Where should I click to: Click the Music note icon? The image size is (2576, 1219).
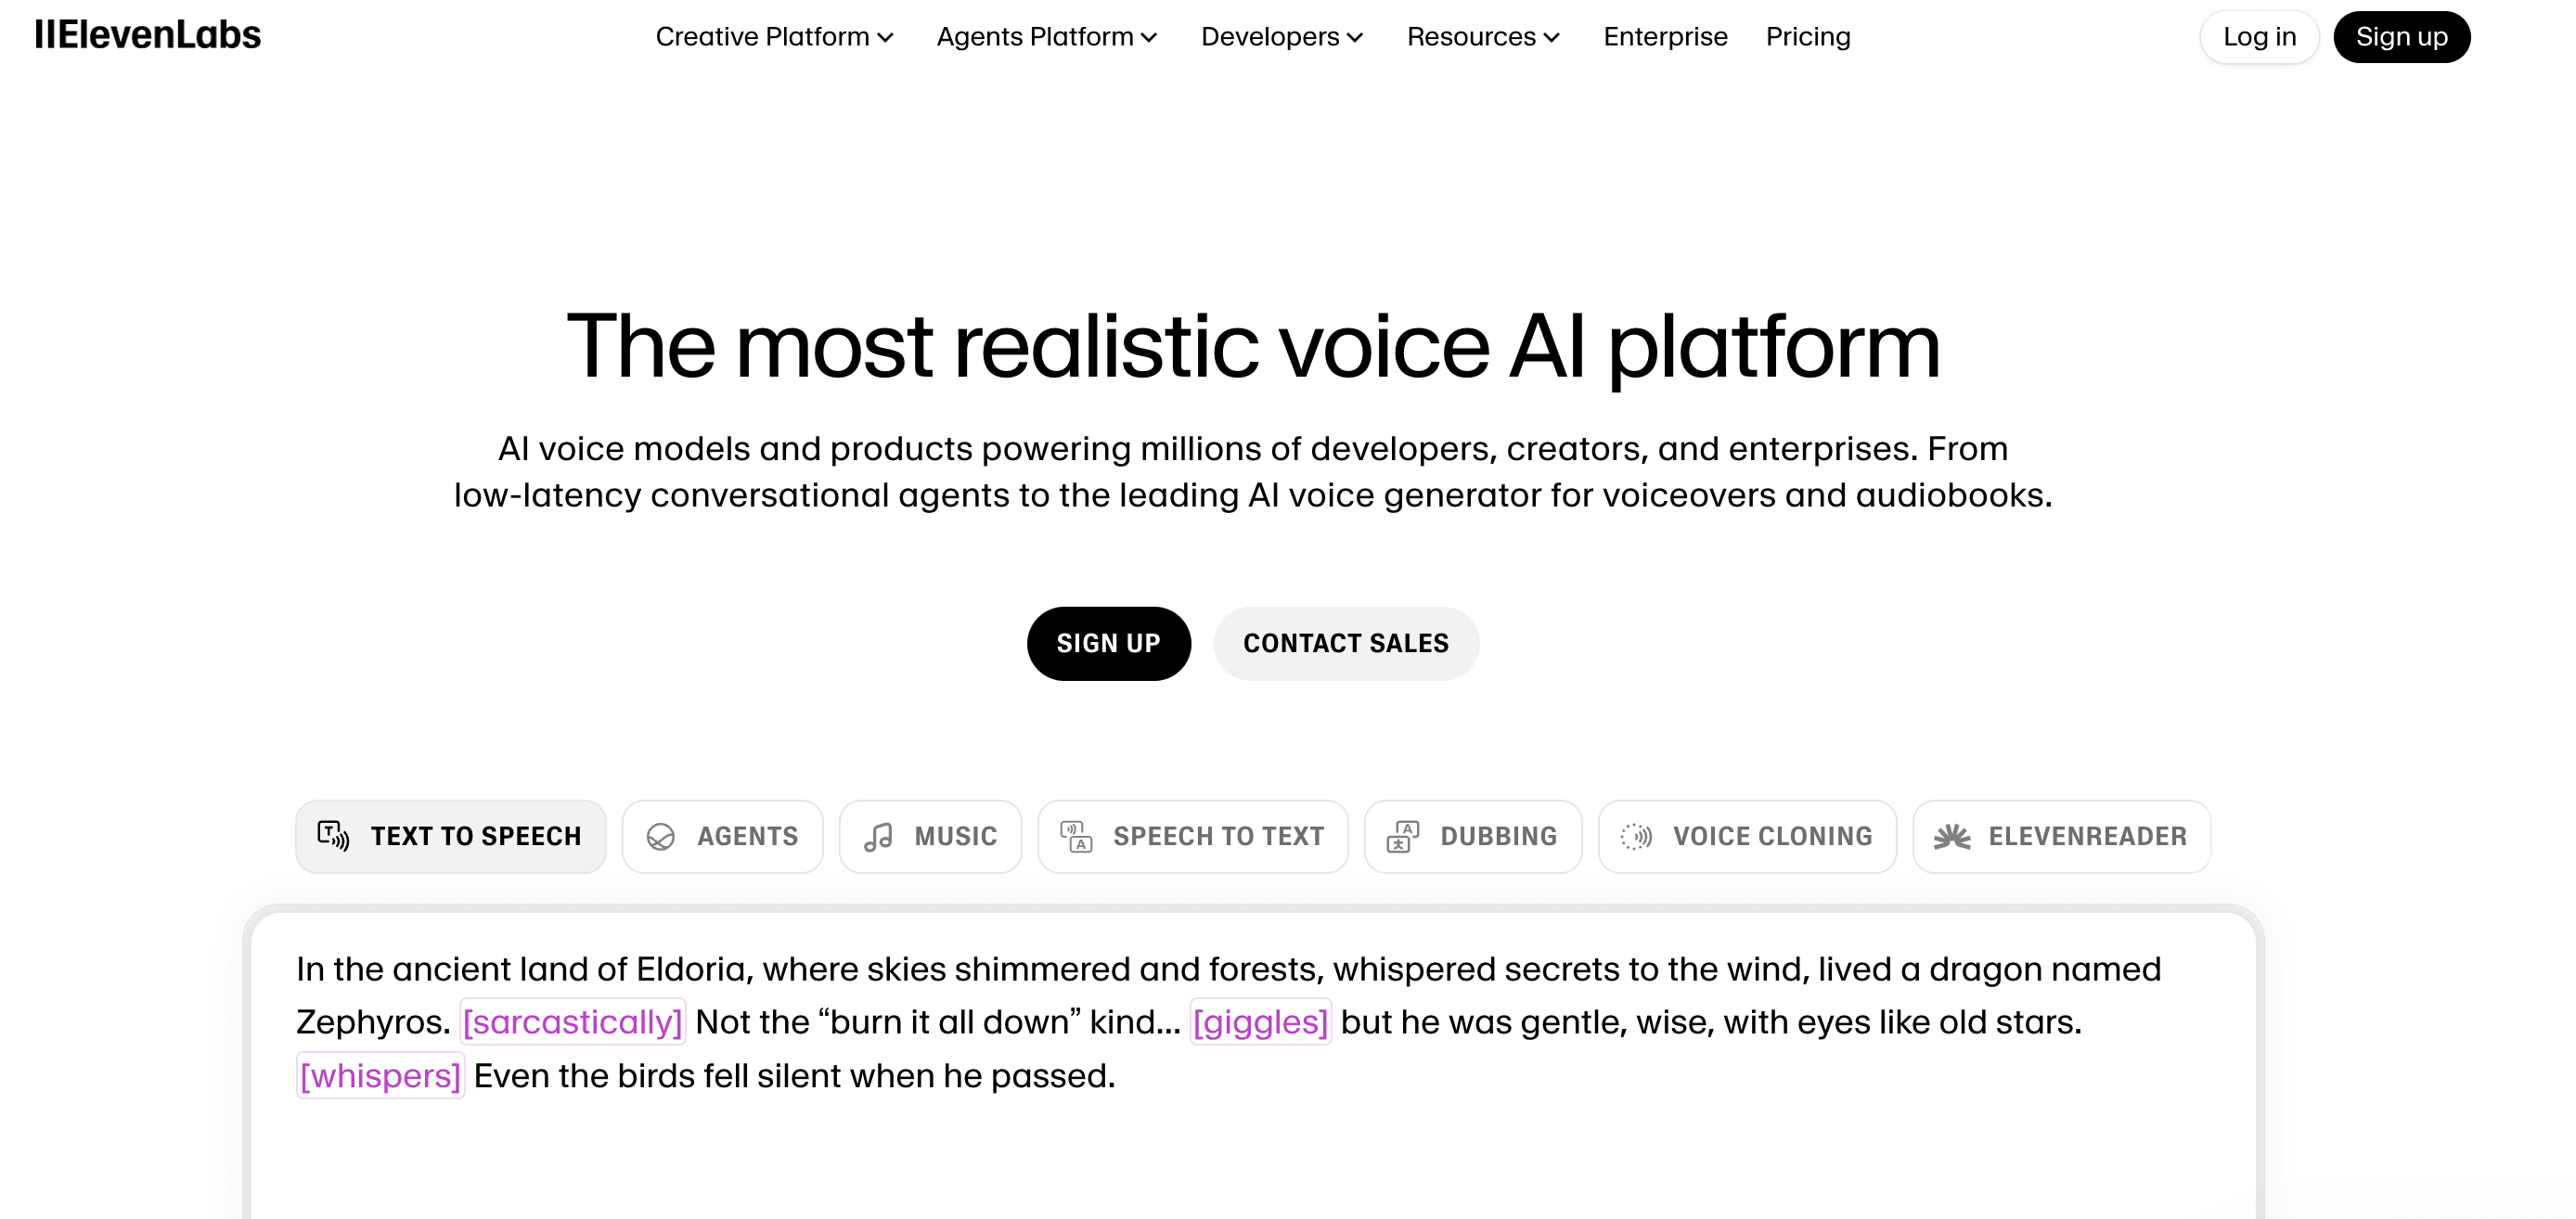tap(878, 836)
